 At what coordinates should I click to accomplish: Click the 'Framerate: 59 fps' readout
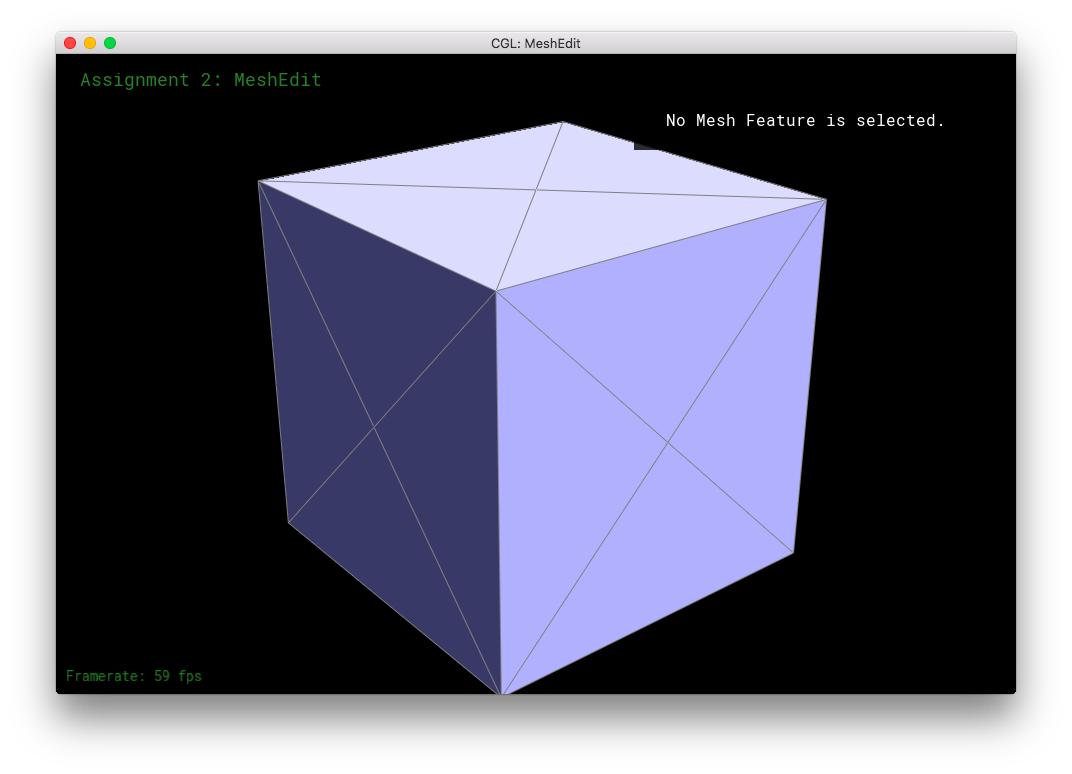click(134, 676)
